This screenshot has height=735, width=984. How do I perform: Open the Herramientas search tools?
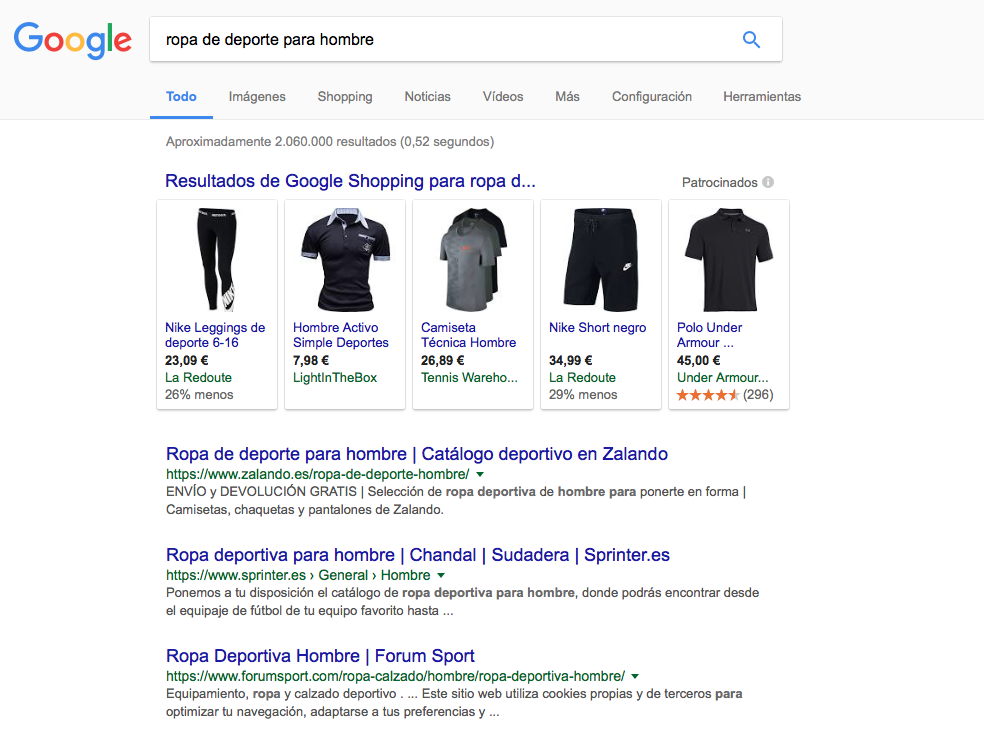(x=762, y=97)
